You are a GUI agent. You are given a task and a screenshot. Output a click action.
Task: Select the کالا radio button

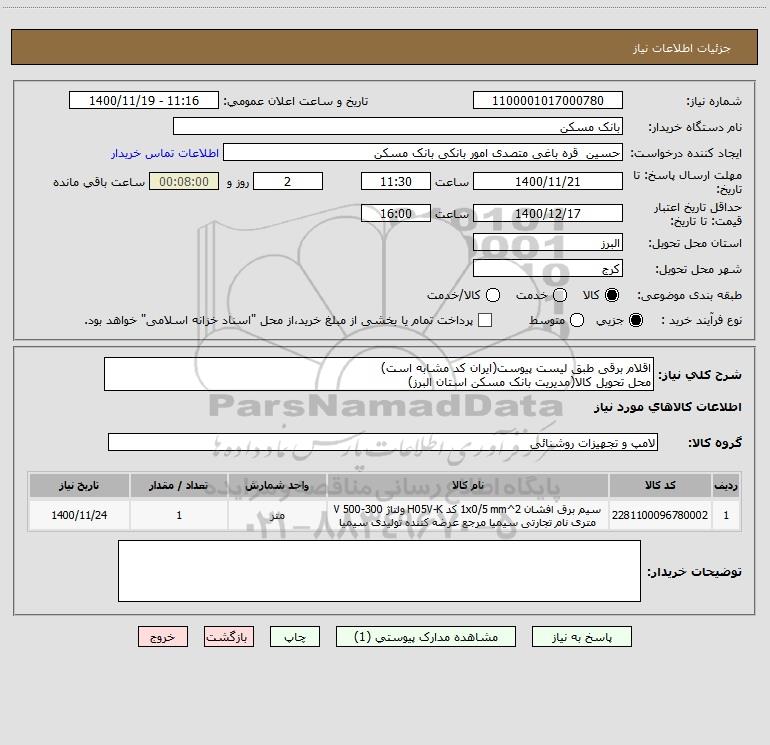coord(612,295)
